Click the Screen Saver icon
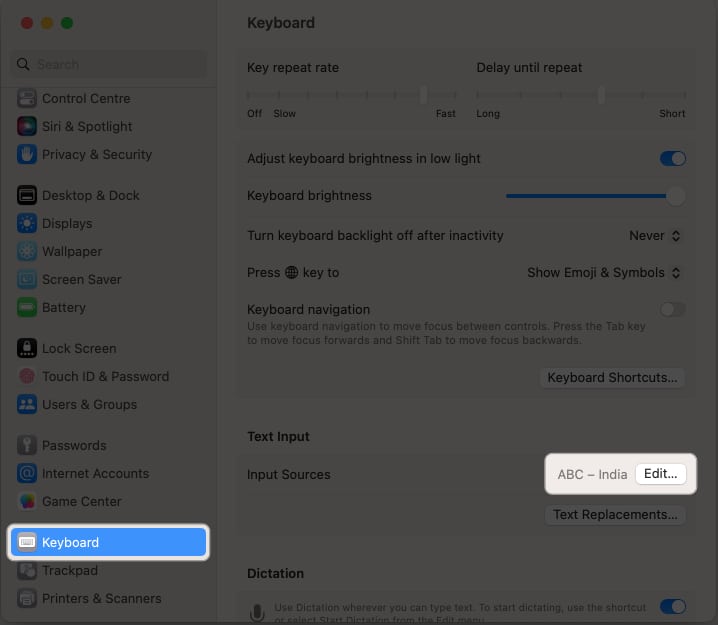The height and width of the screenshot is (625, 718). coord(27,279)
